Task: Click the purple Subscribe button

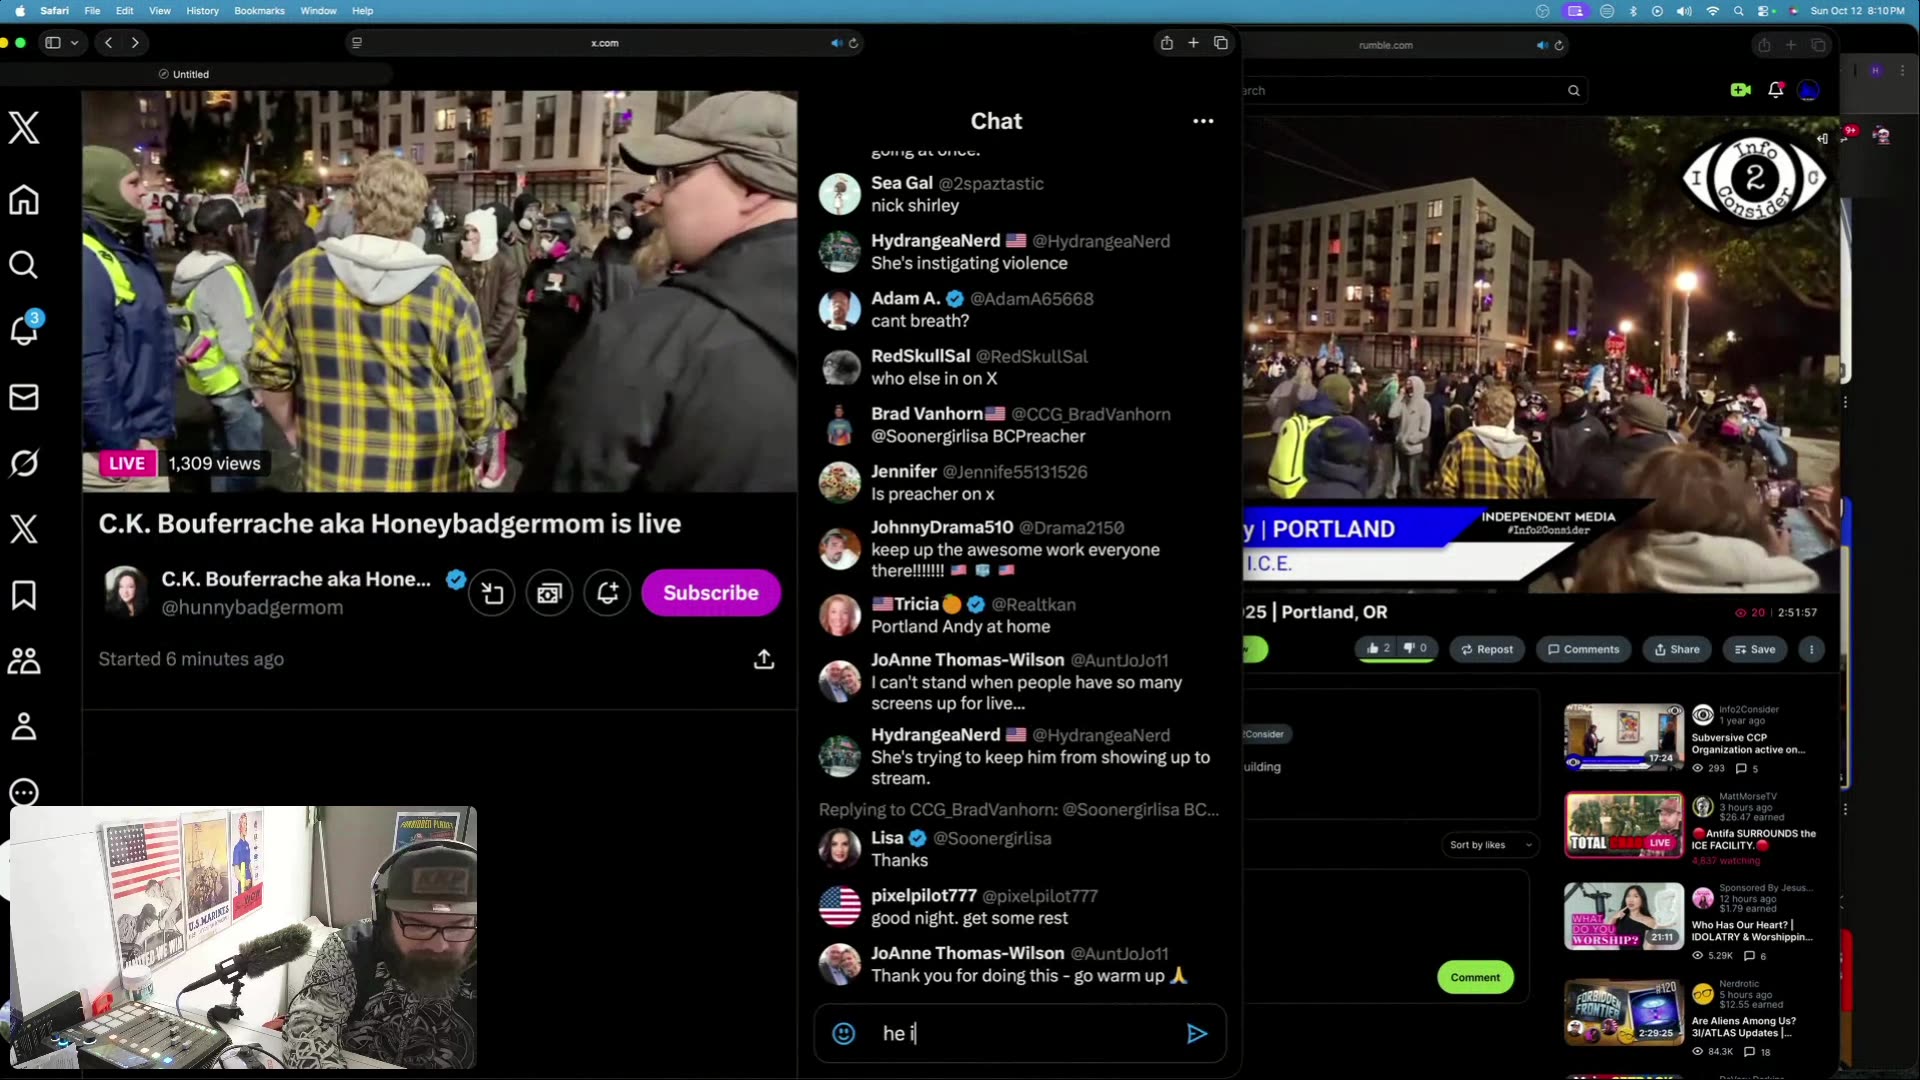Action: (710, 593)
